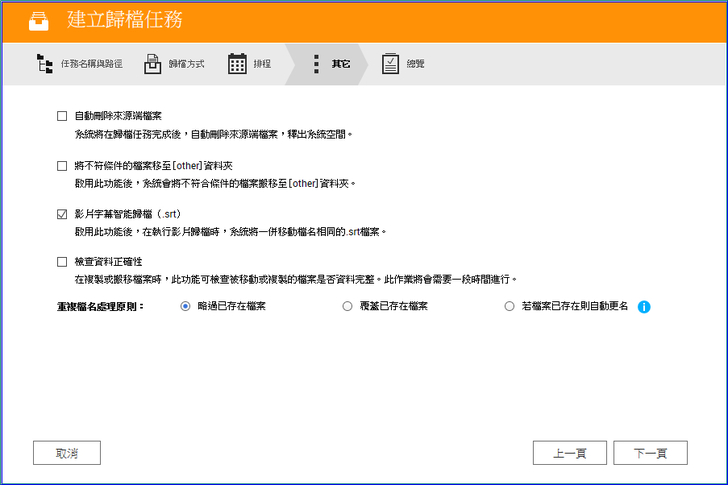Click description text under 檢查資料正確性
728x485 pixels.
pos(296,279)
